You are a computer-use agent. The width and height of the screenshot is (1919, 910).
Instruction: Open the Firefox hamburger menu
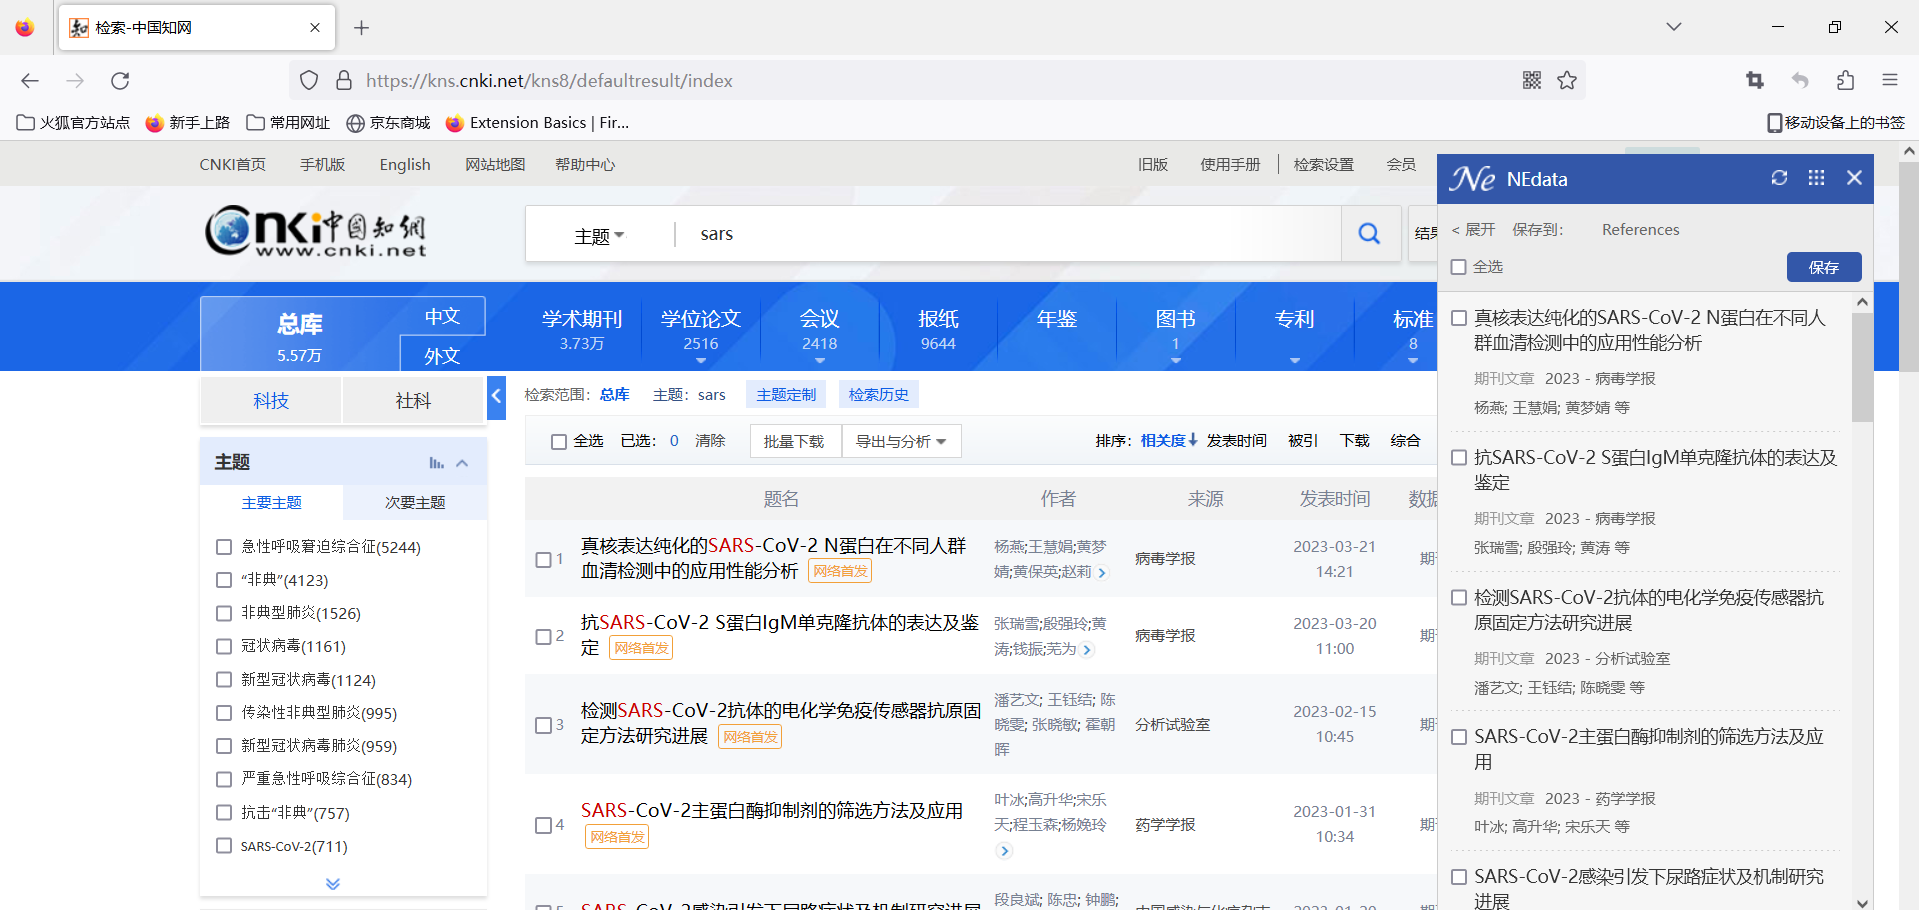point(1890,80)
